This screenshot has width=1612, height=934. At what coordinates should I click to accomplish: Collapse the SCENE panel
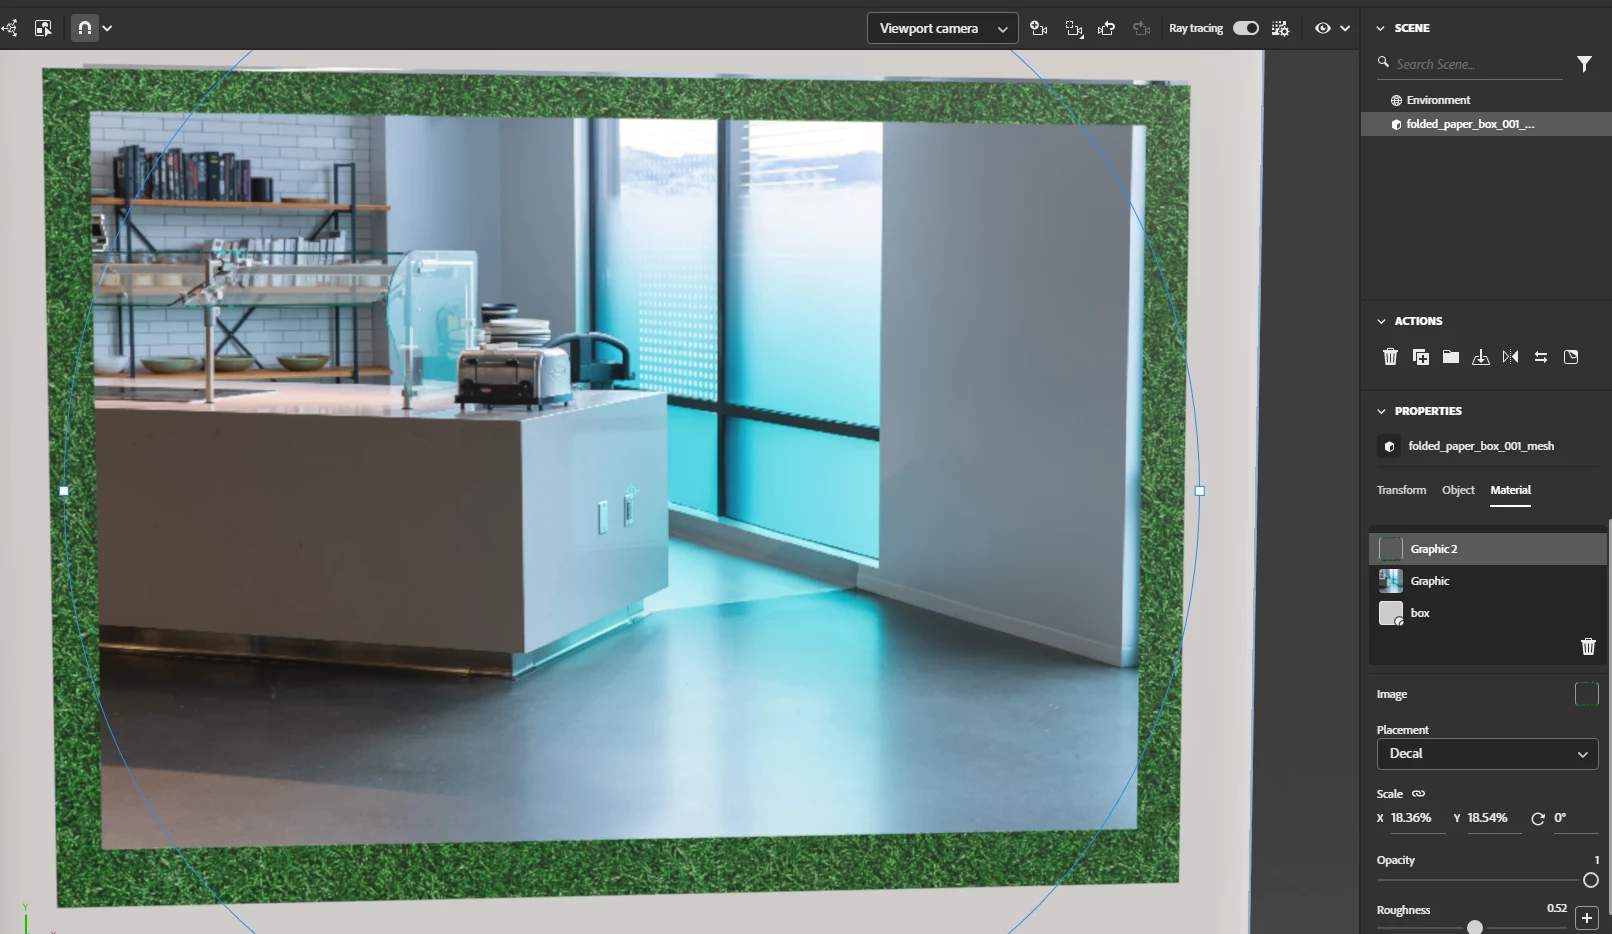1381,28
